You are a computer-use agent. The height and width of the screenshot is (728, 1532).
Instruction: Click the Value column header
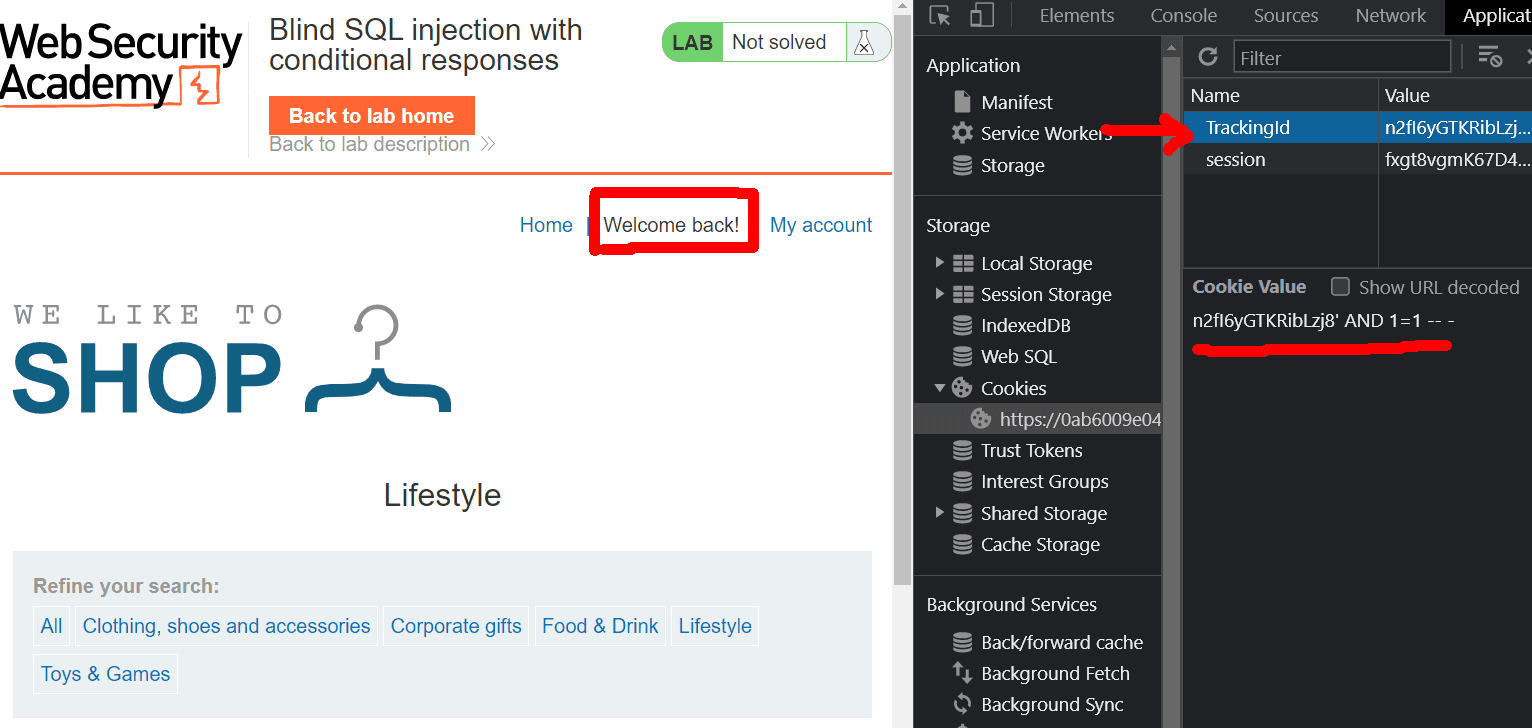pyautogui.click(x=1455, y=96)
